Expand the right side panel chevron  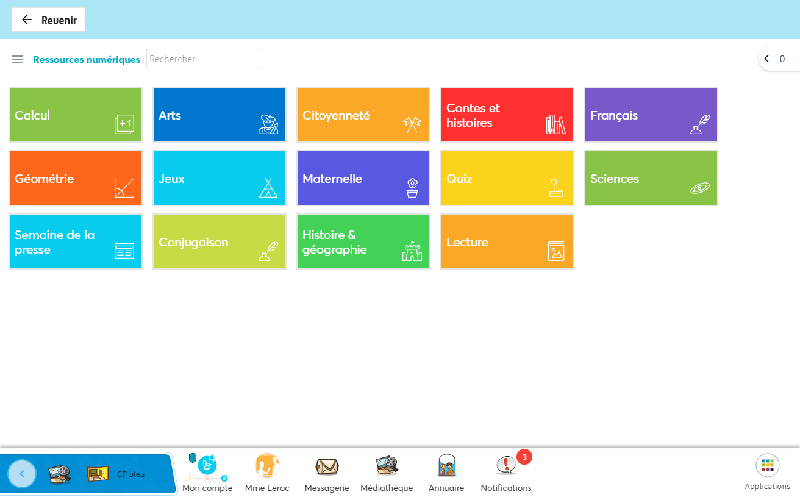click(x=768, y=59)
